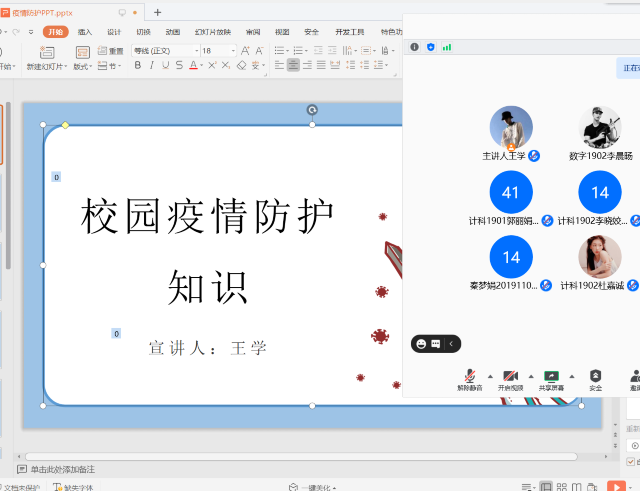Image resolution: width=640 pixels, height=491 pixels.
Task: Expand font color dropdown arrow
Action: click(202, 65)
